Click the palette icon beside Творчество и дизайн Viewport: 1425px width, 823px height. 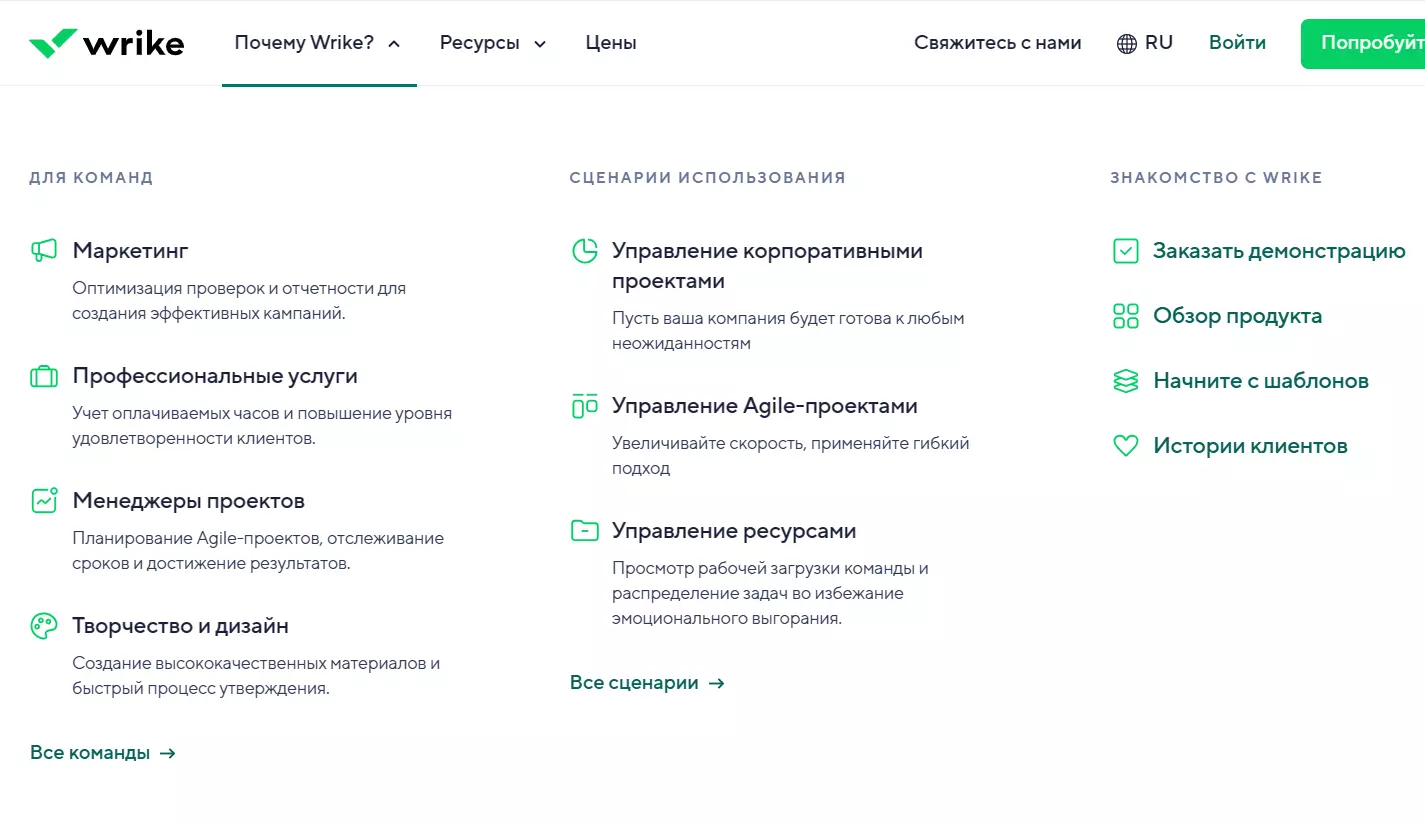click(43, 626)
